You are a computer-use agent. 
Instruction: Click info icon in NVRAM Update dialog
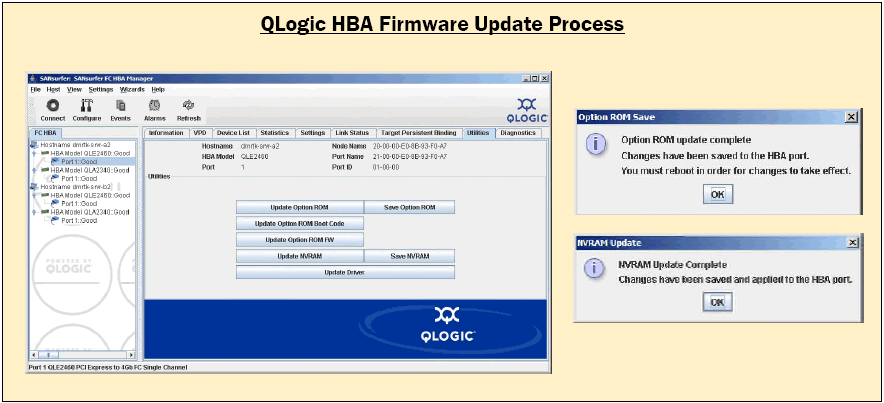pyautogui.click(x=596, y=269)
